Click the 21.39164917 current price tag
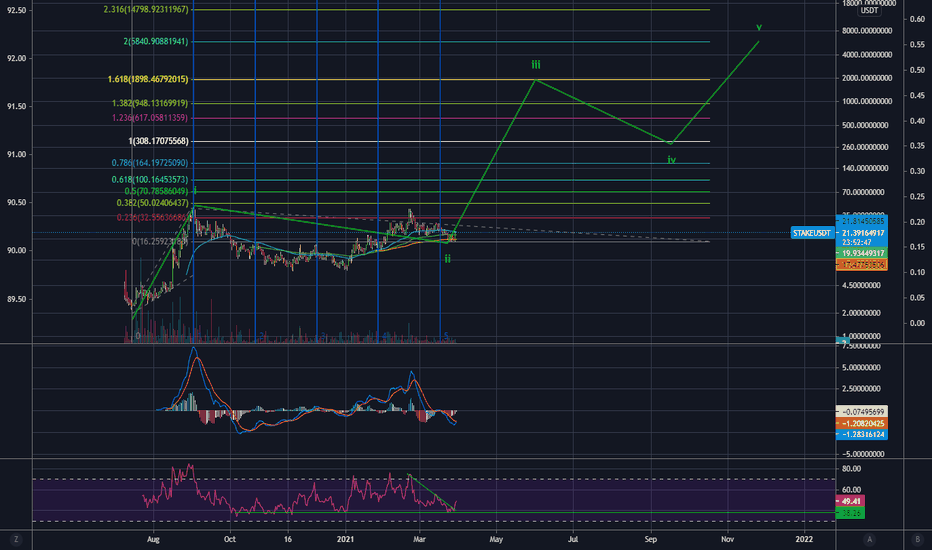Screen dimensions: 932x550 861,233
